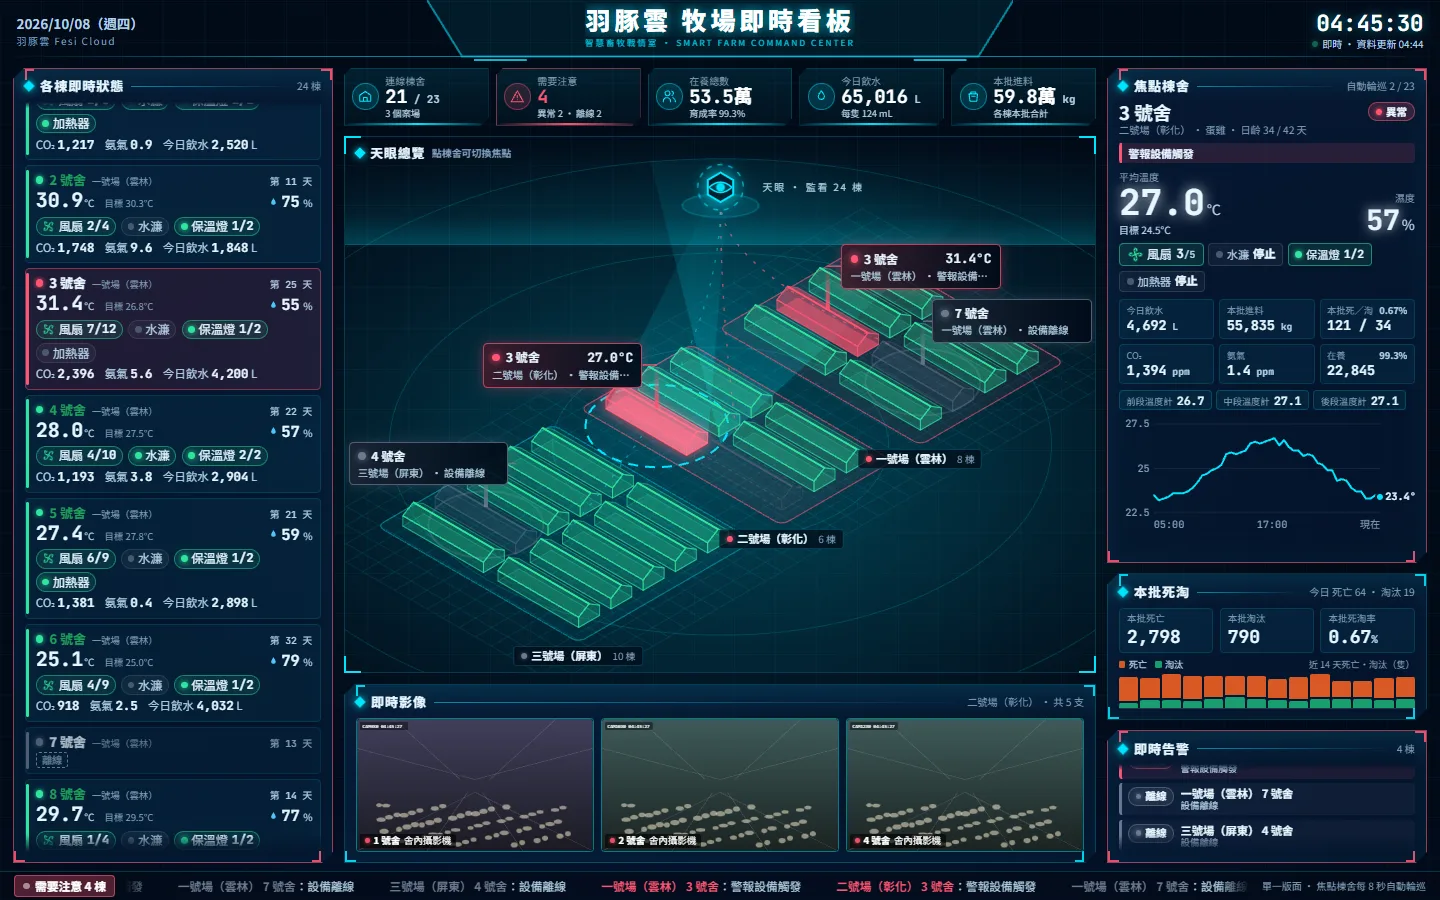Select the 二號場 (彰化) 6 棟 map label
1440x900 pixels.
tap(782, 539)
